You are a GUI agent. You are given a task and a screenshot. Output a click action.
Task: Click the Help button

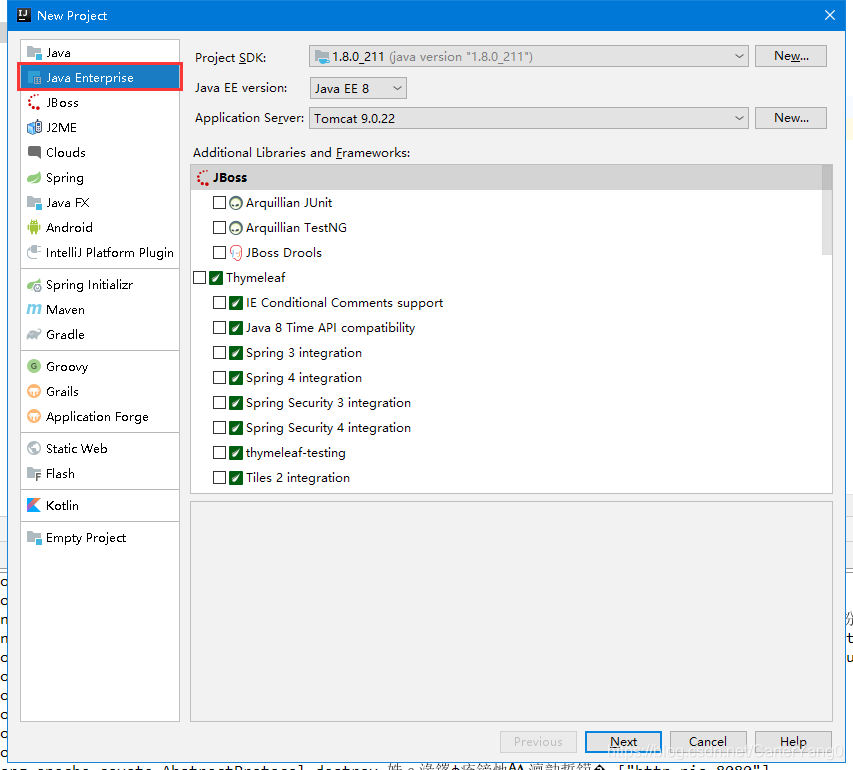[793, 742]
